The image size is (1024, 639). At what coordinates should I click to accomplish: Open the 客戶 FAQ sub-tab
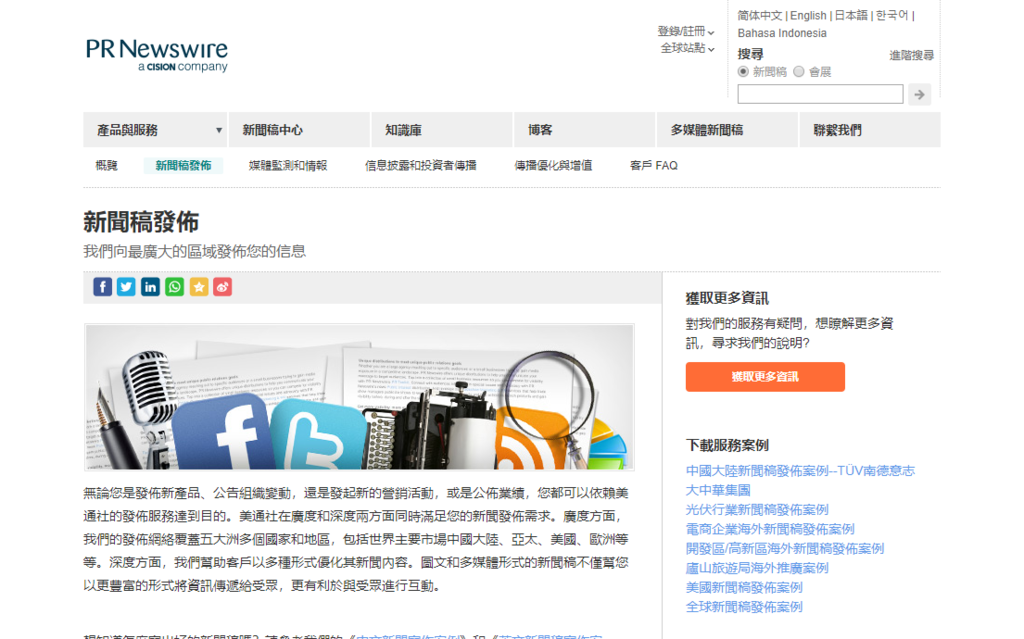pos(654,166)
